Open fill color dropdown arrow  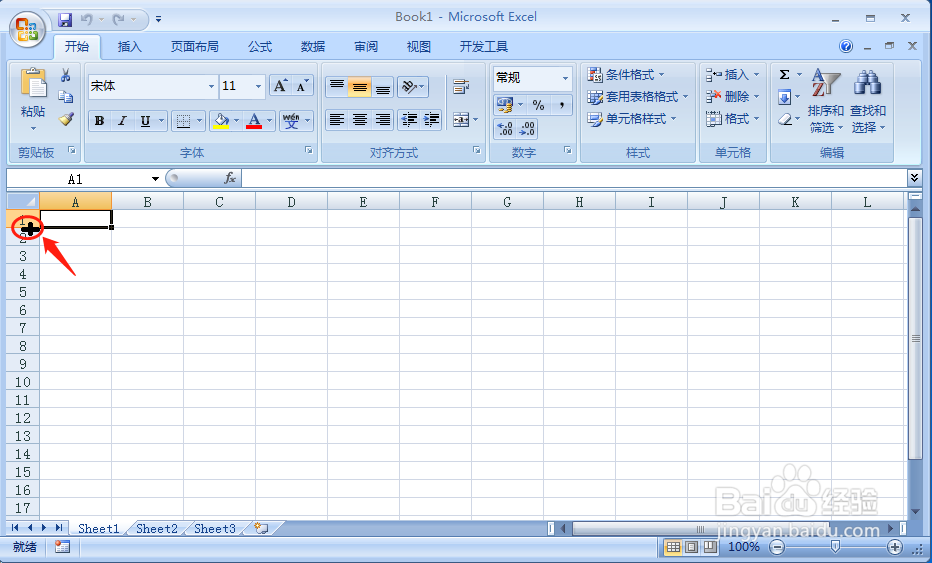(x=237, y=121)
